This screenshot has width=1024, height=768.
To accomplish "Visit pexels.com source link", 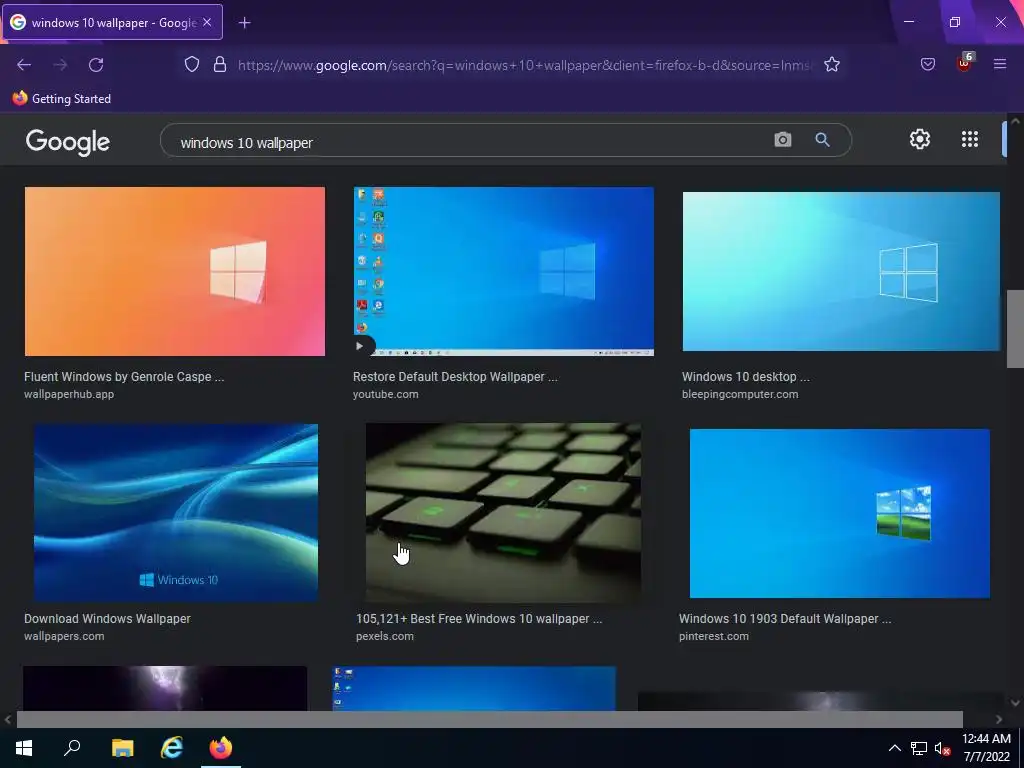I will point(385,636).
